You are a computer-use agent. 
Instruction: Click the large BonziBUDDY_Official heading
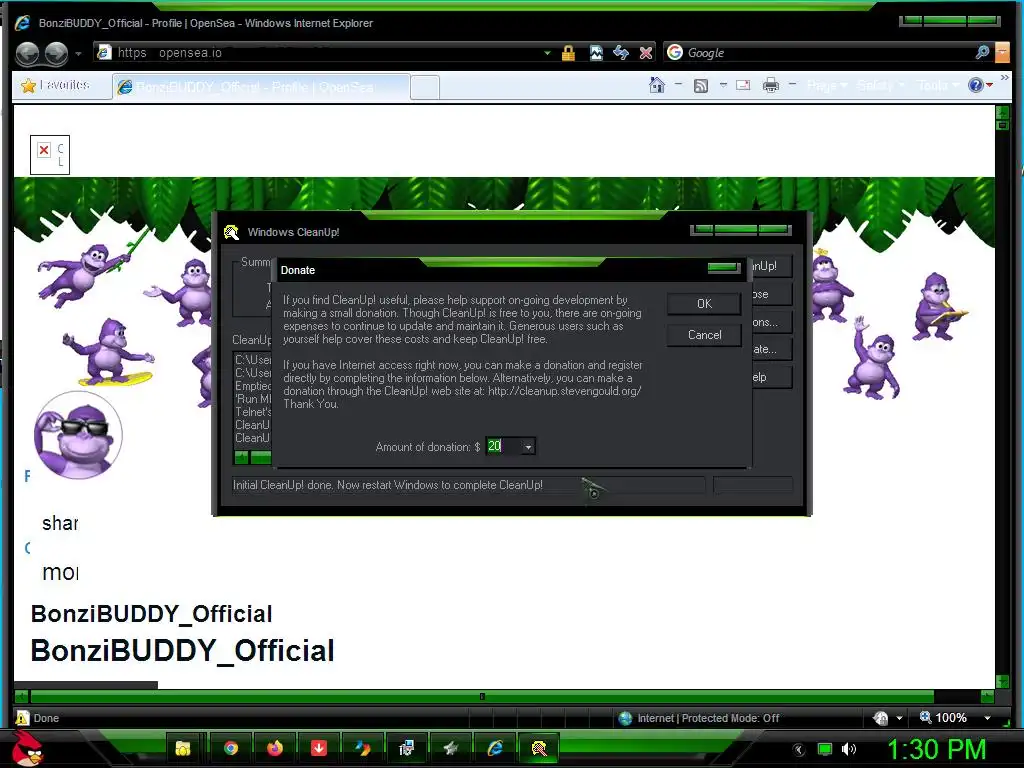coord(182,650)
